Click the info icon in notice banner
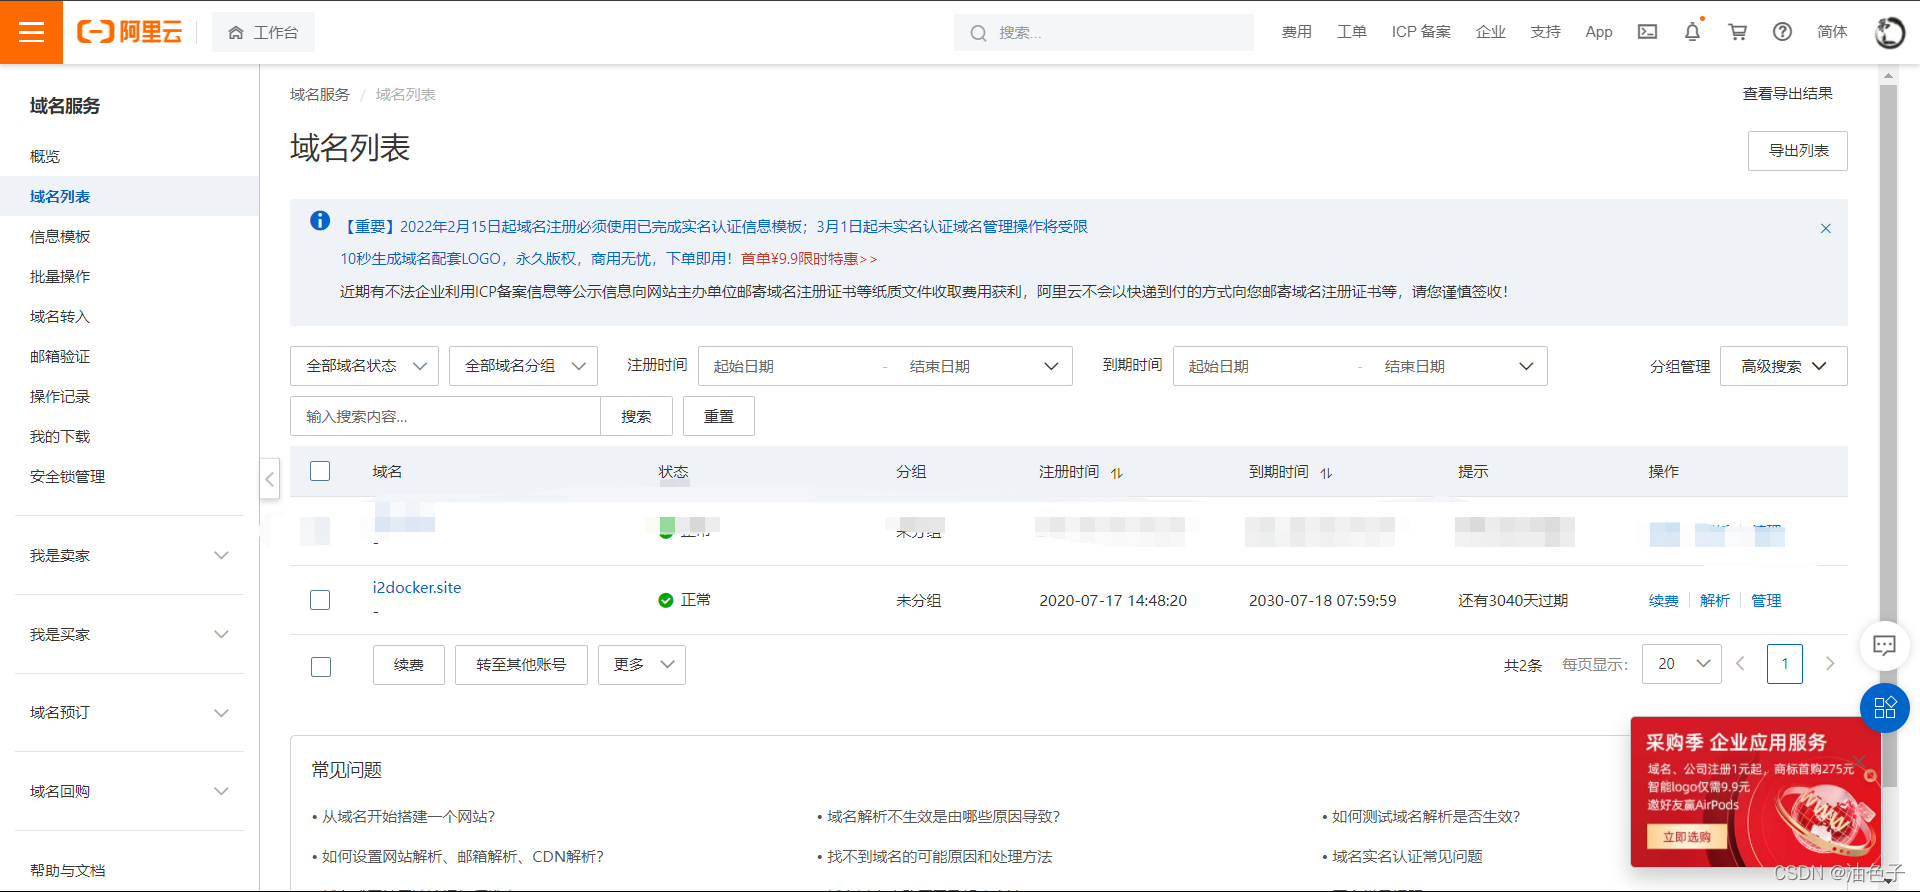 (x=320, y=221)
